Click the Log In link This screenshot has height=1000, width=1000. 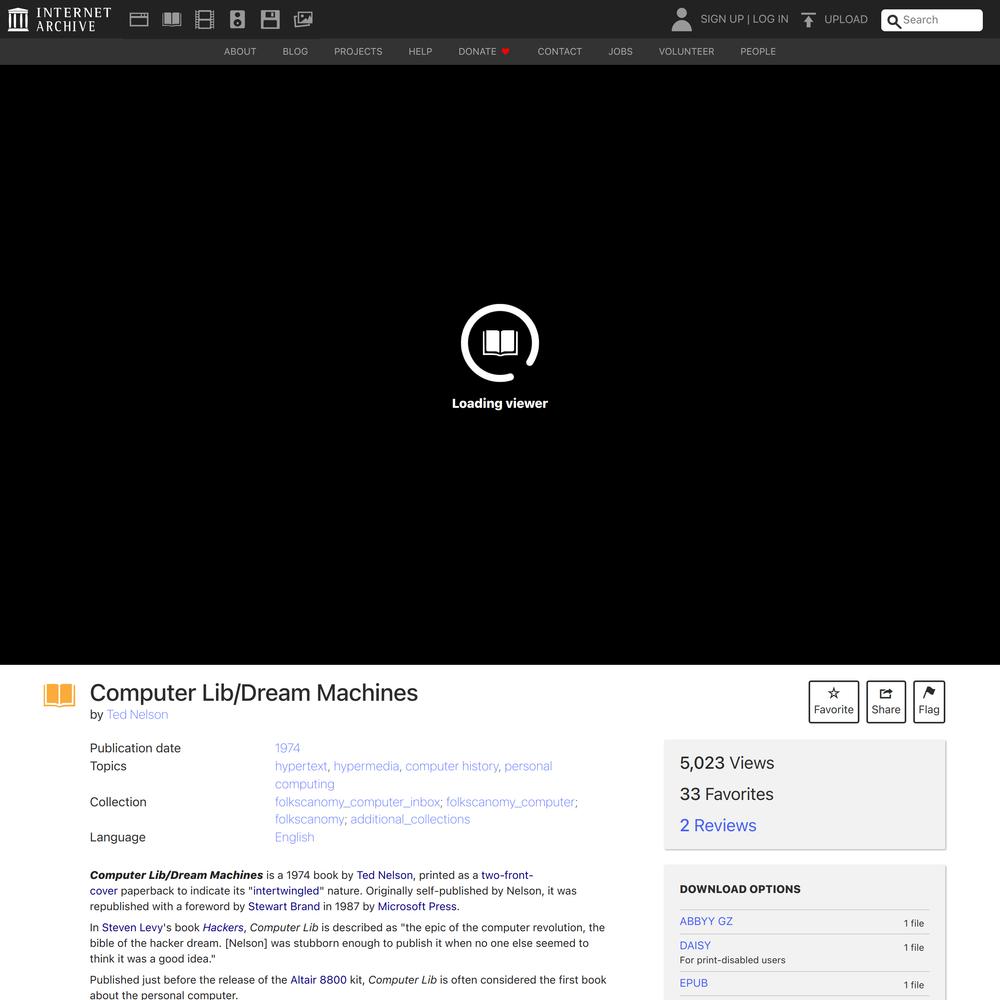tap(770, 19)
